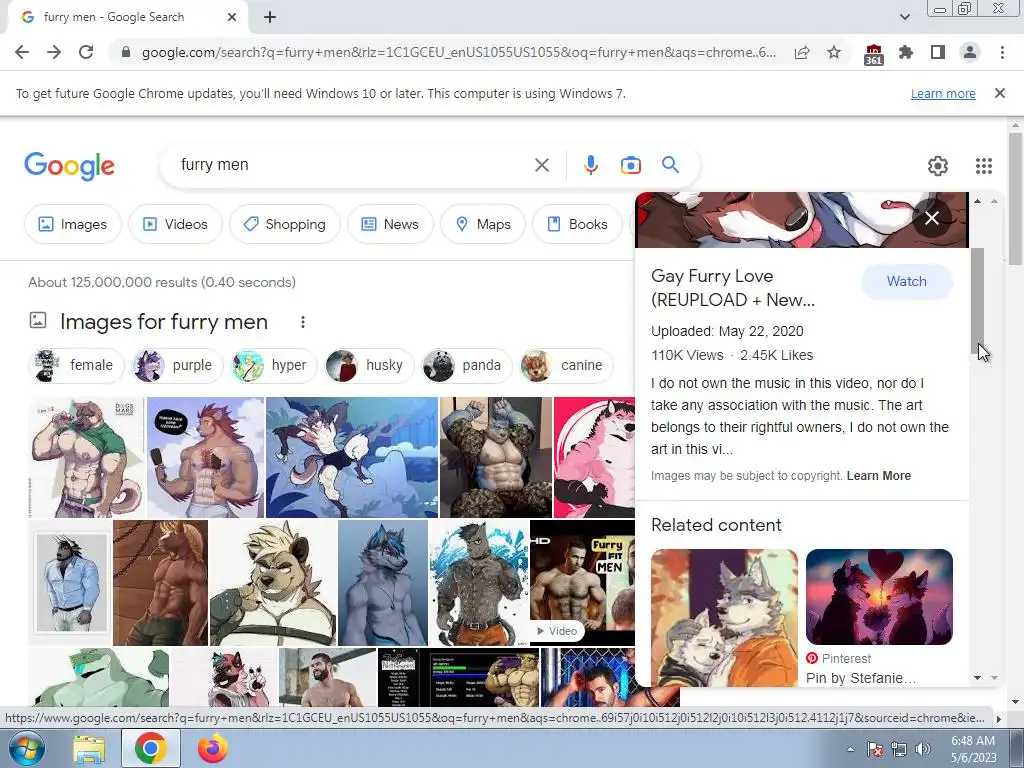The image size is (1024, 768).
Task: Reload the current page
Action: [x=86, y=52]
